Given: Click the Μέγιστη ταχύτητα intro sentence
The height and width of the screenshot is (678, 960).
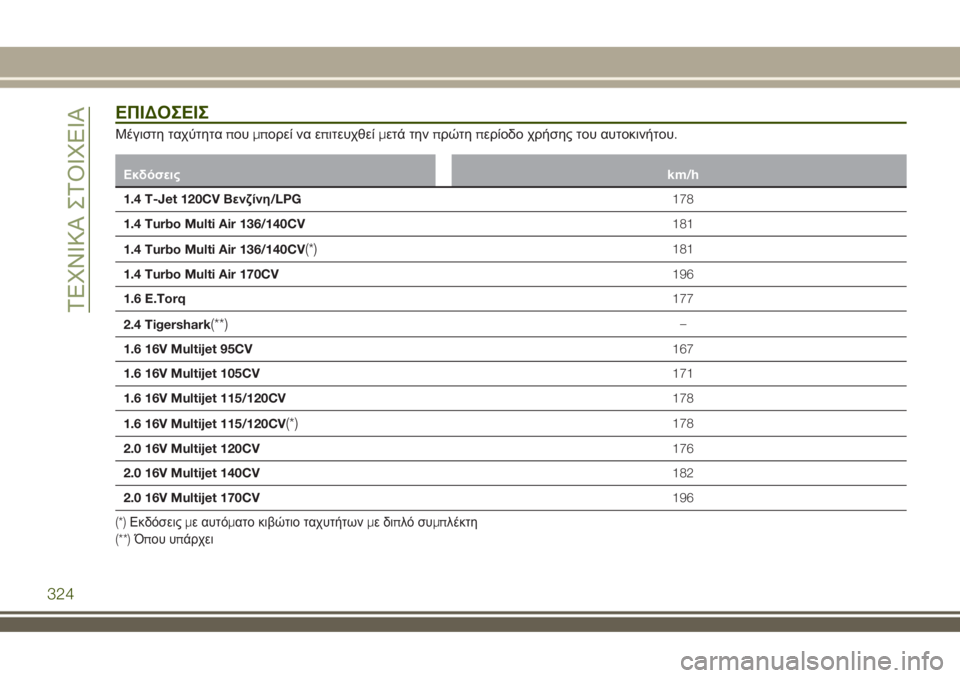Looking at the screenshot, I should click(396, 134).
